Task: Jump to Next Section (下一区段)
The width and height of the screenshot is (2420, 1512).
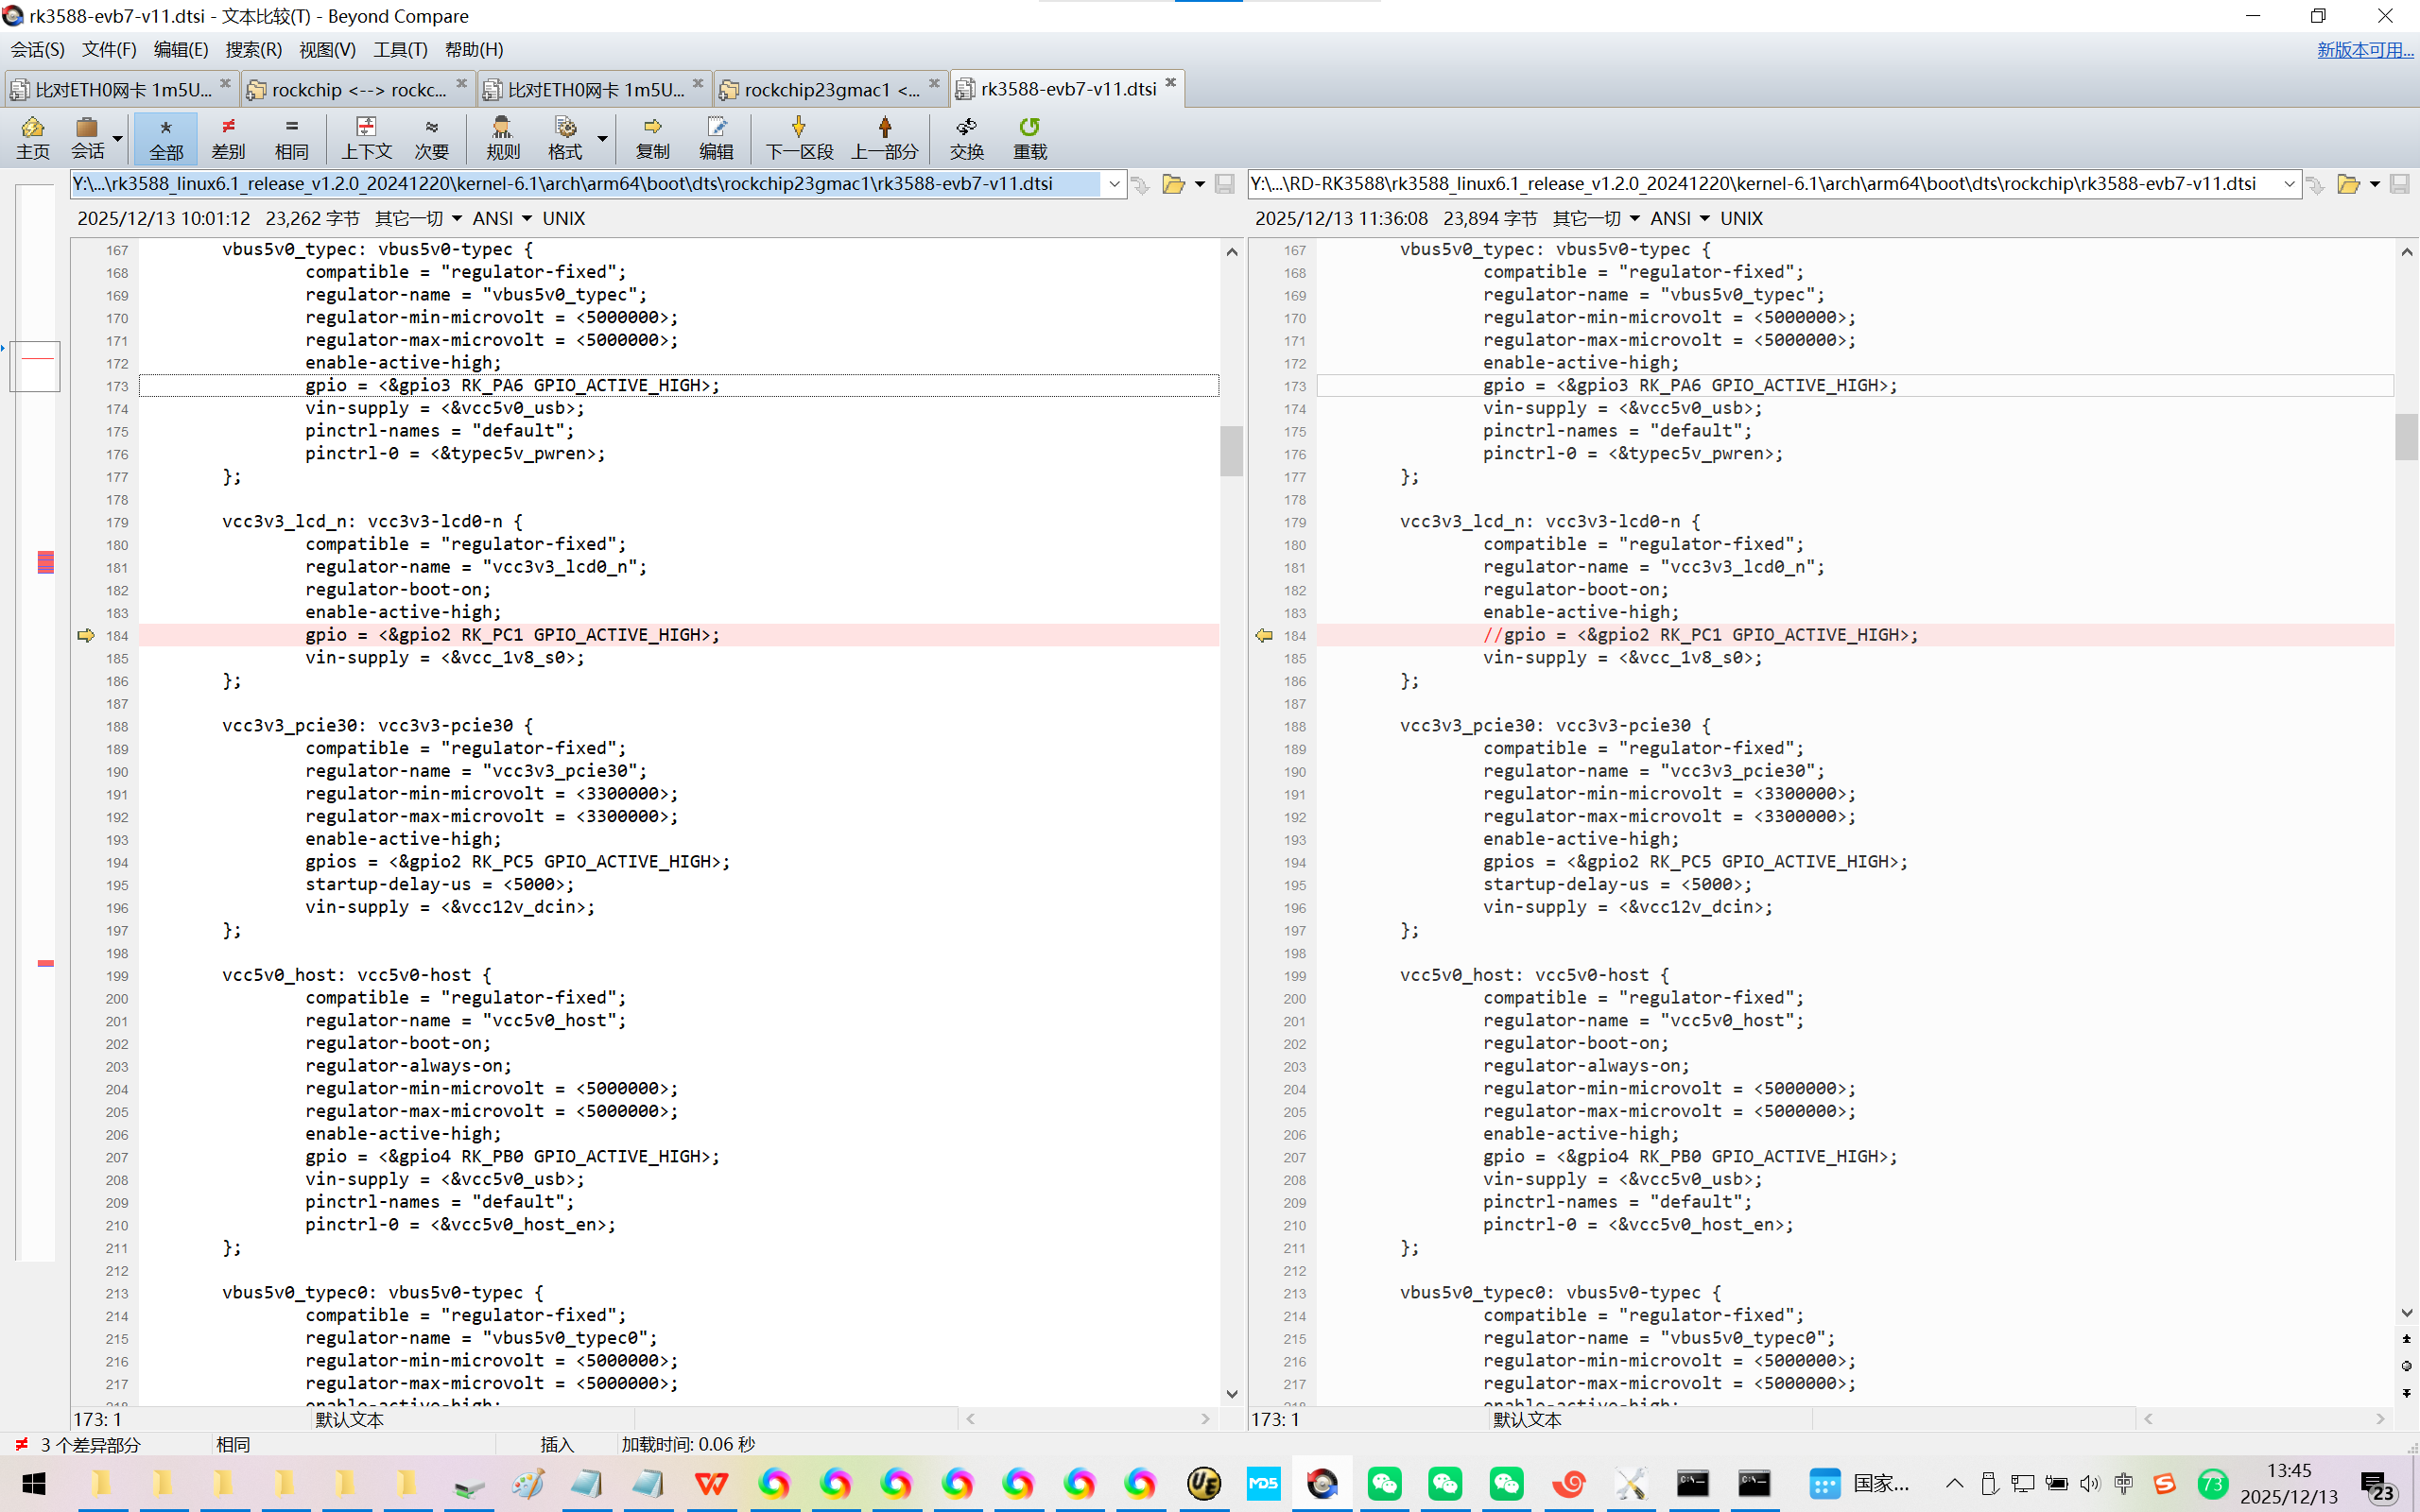Action: tap(798, 137)
